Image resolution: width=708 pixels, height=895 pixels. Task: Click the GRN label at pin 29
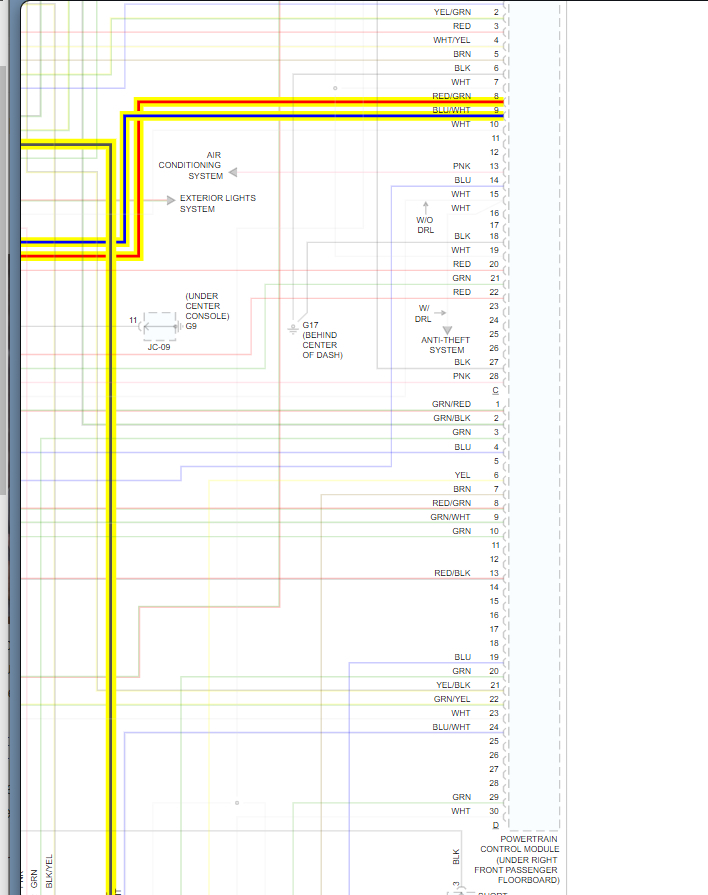pos(461,797)
